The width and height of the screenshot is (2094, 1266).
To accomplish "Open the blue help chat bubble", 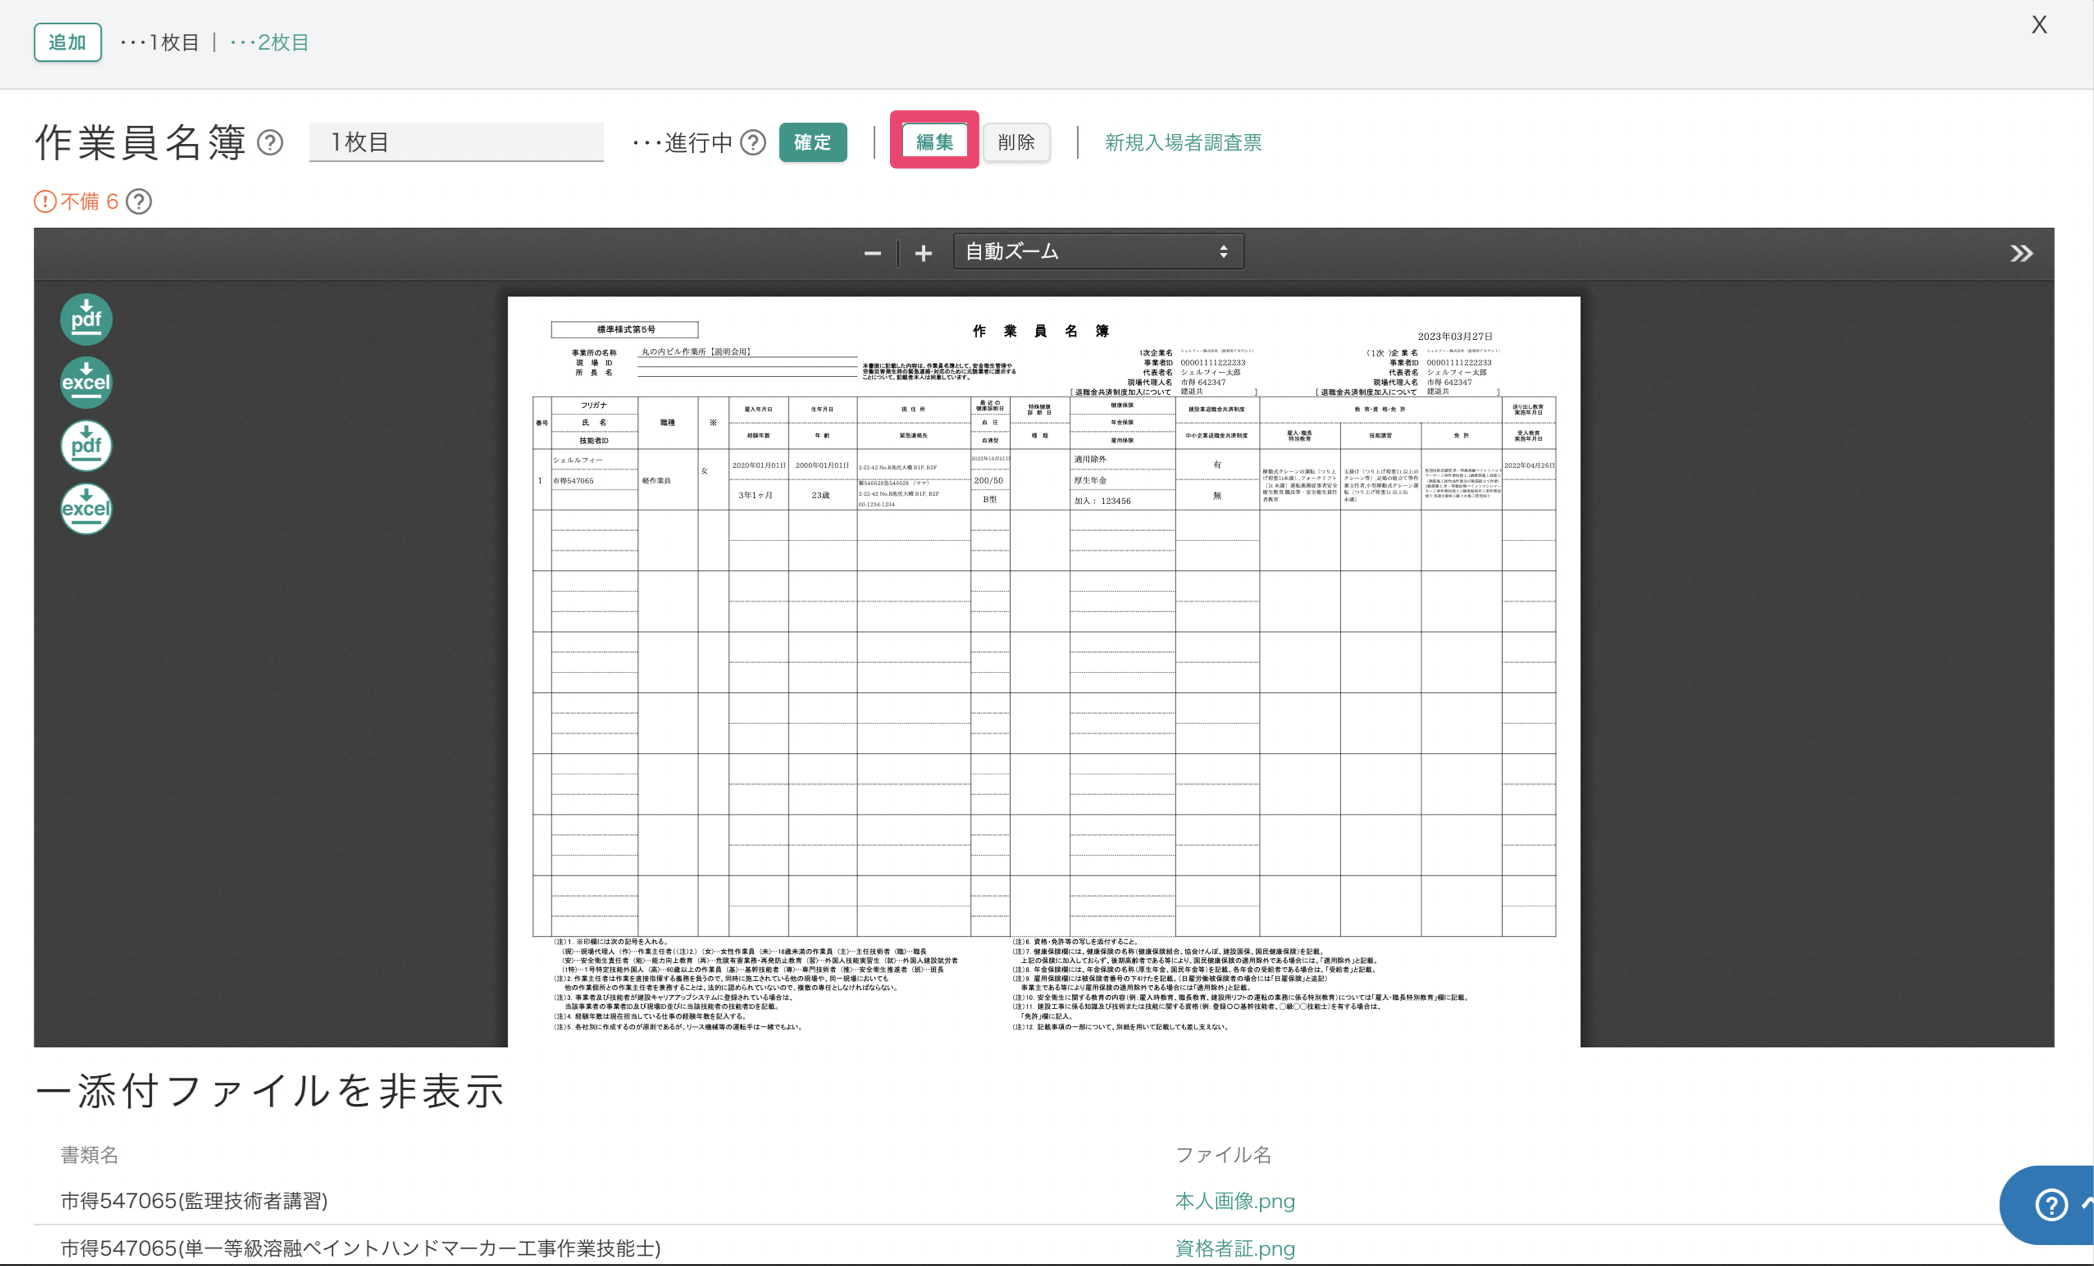I will [x=2050, y=1204].
